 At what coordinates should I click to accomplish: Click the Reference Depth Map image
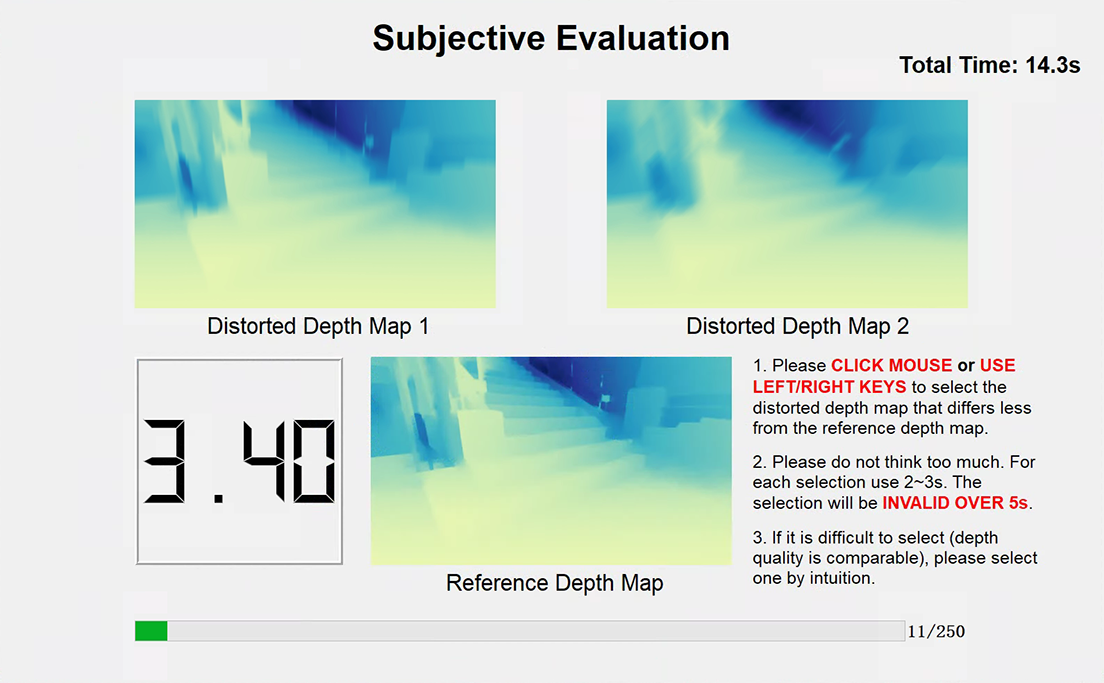[551, 461]
